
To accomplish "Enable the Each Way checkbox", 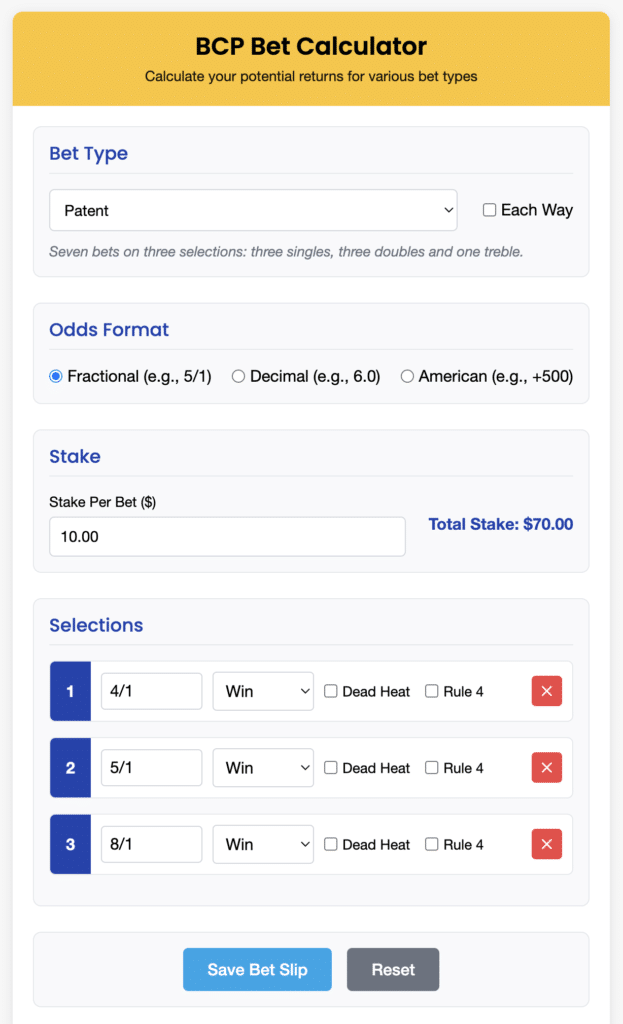I will [x=489, y=210].
